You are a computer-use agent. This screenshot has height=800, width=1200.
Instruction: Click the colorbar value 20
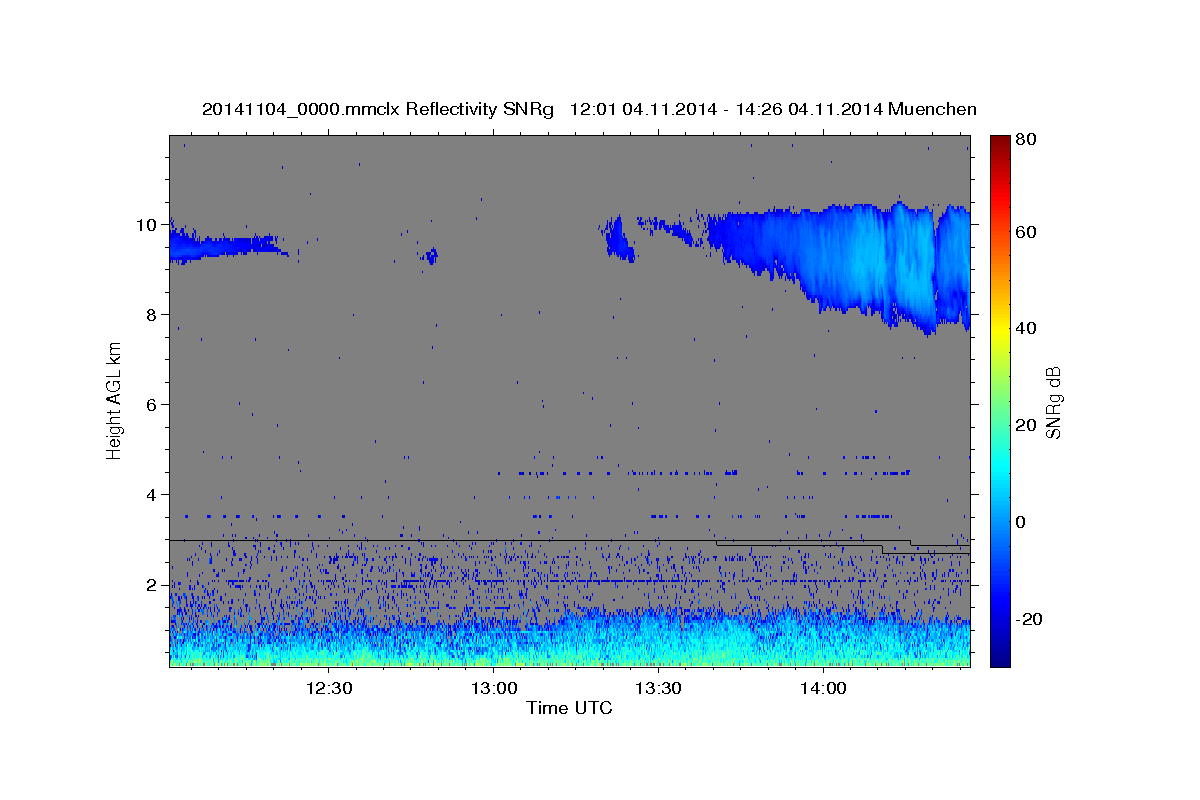(1025, 426)
